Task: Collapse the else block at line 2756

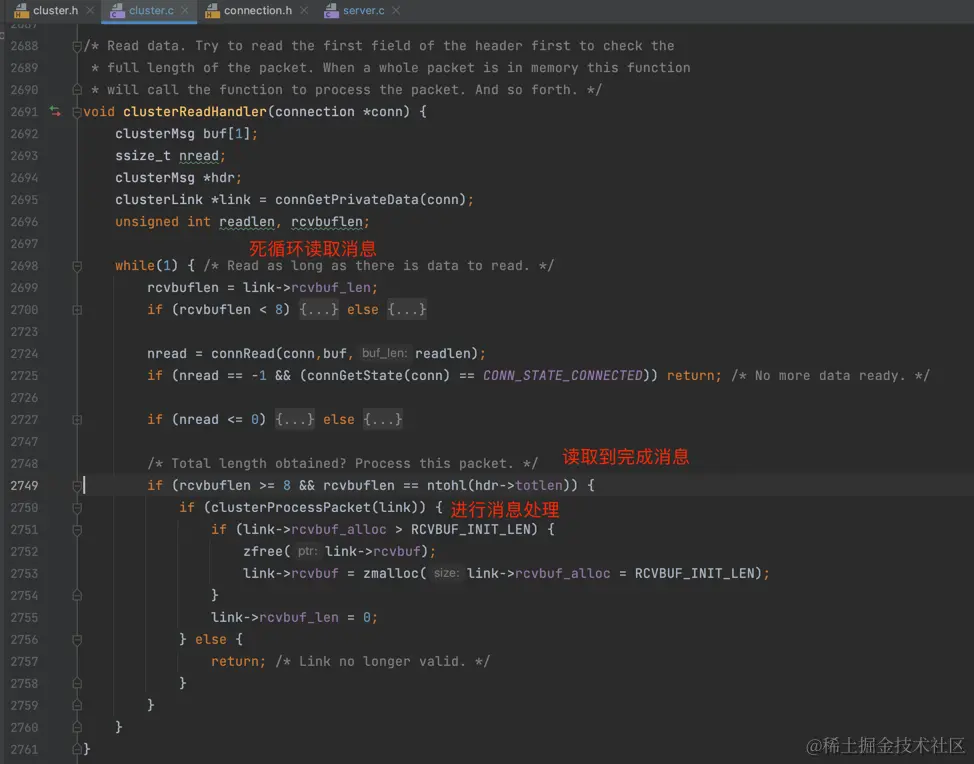Action: (77, 639)
